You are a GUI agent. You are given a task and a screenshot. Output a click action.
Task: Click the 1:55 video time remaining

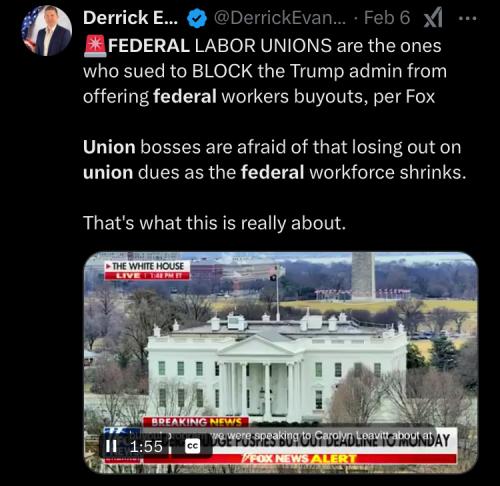146,447
